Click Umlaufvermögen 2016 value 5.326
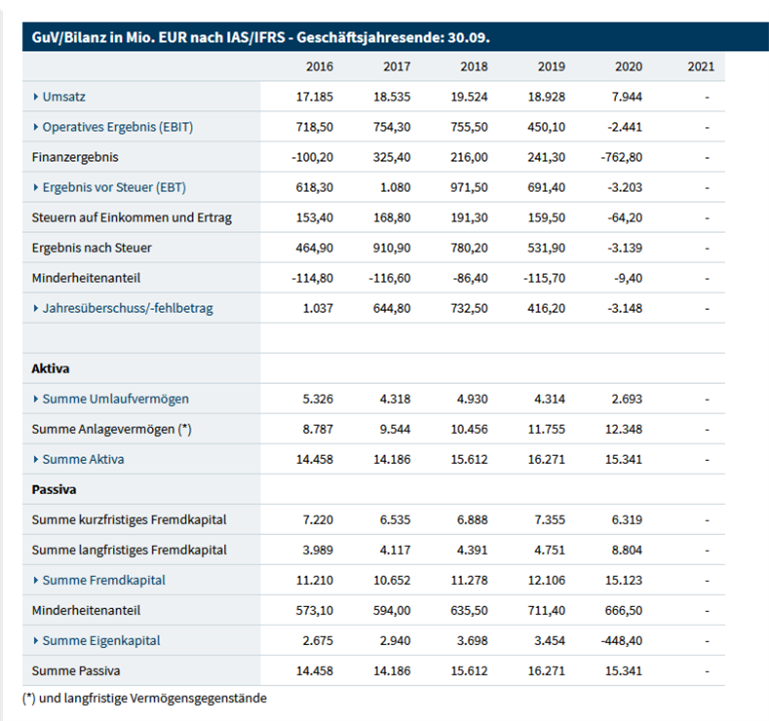The height and width of the screenshot is (721, 769). point(318,399)
